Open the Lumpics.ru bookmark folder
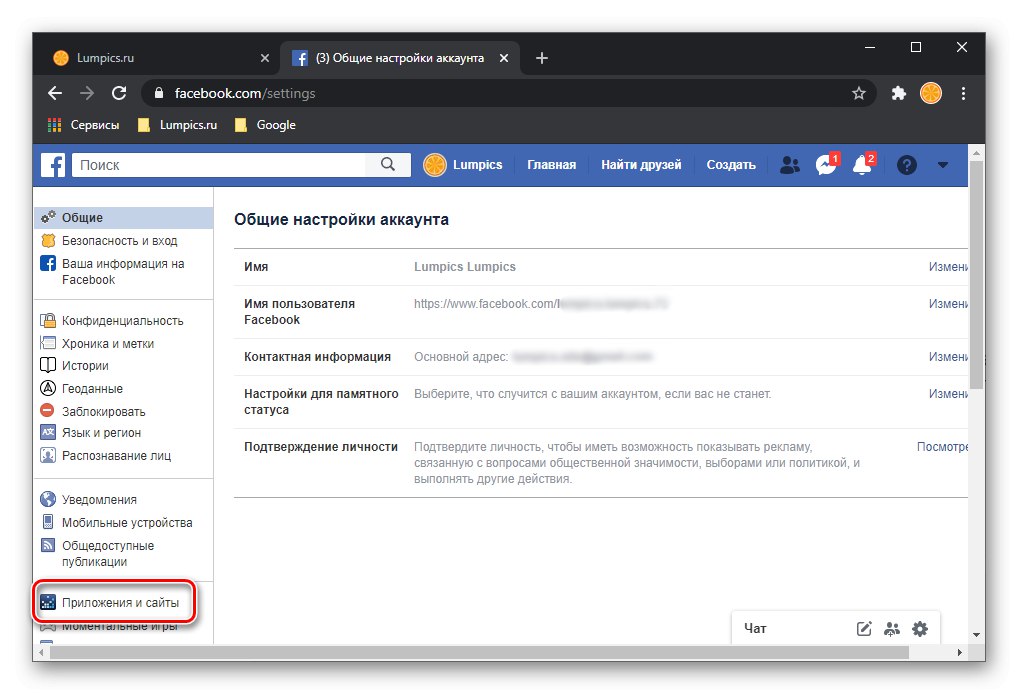This screenshot has height=694, width=1018. 177,125
